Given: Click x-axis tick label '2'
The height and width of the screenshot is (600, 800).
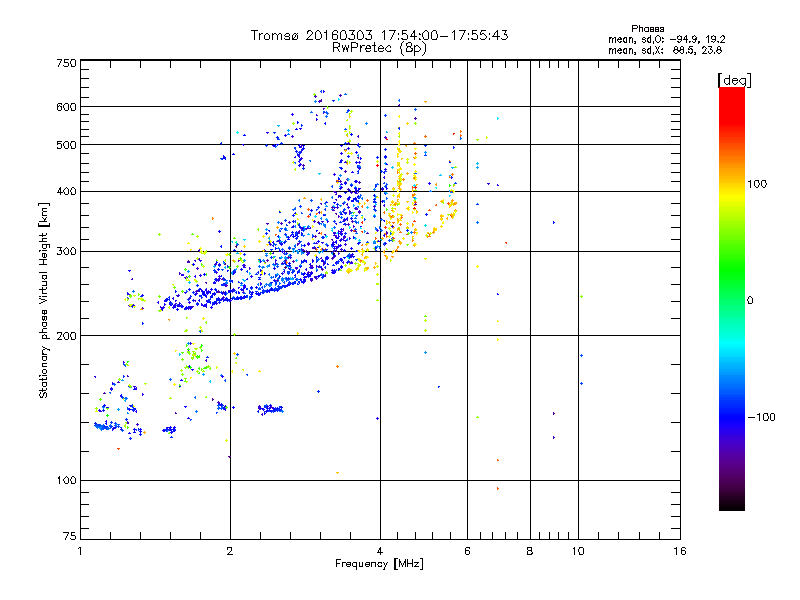Looking at the screenshot, I should 230,551.
